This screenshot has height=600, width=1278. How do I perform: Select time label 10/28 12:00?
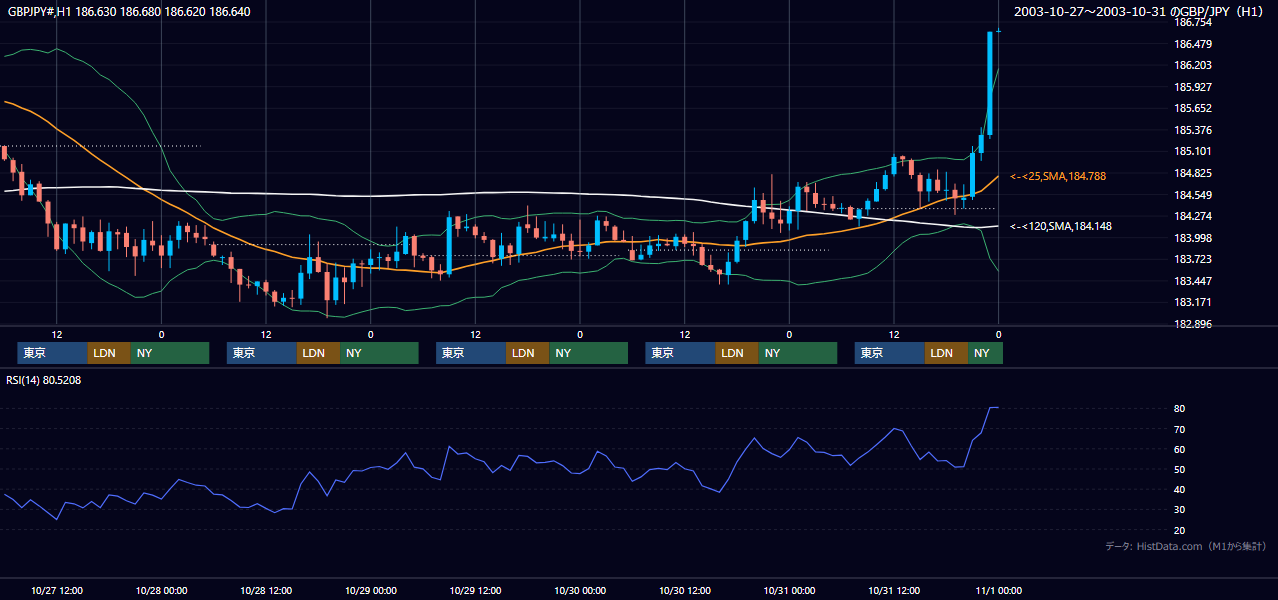[x=266, y=590]
